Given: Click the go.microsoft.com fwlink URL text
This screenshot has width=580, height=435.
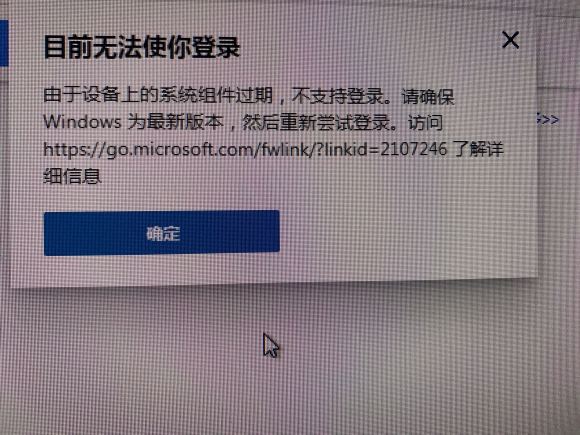Looking at the screenshot, I should pyautogui.click(x=245, y=149).
